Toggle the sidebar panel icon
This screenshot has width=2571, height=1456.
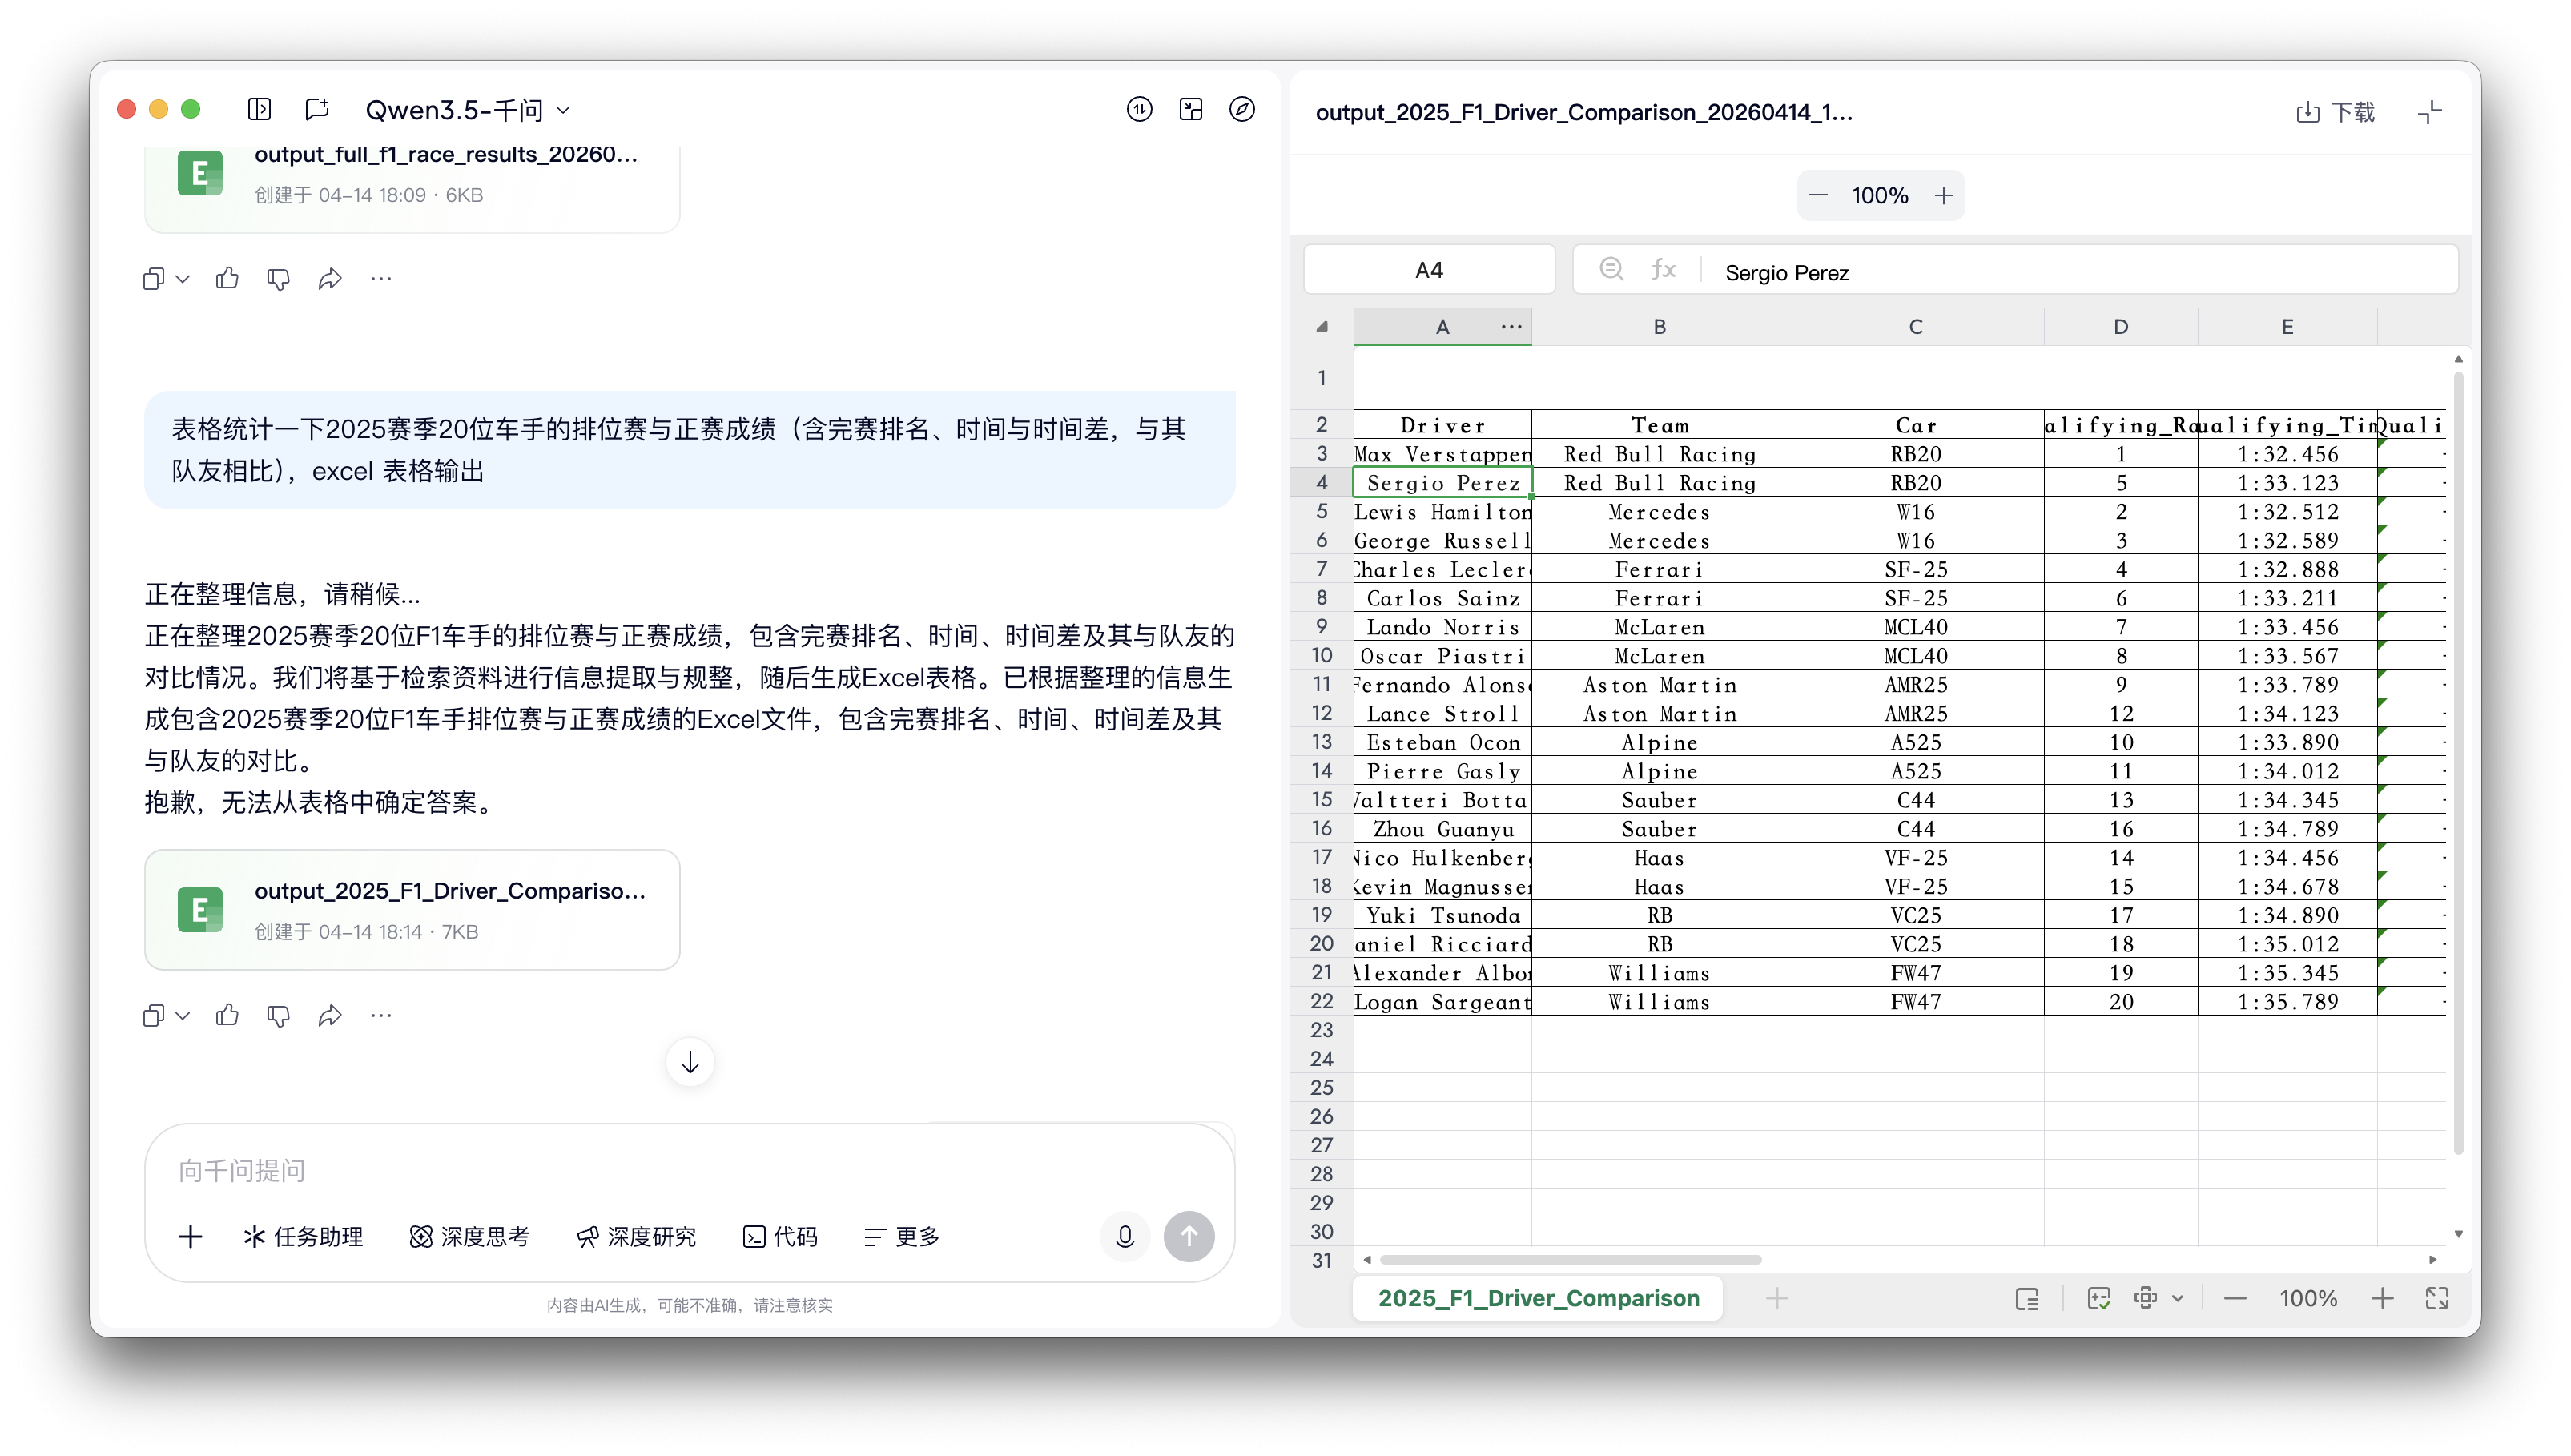point(259,109)
